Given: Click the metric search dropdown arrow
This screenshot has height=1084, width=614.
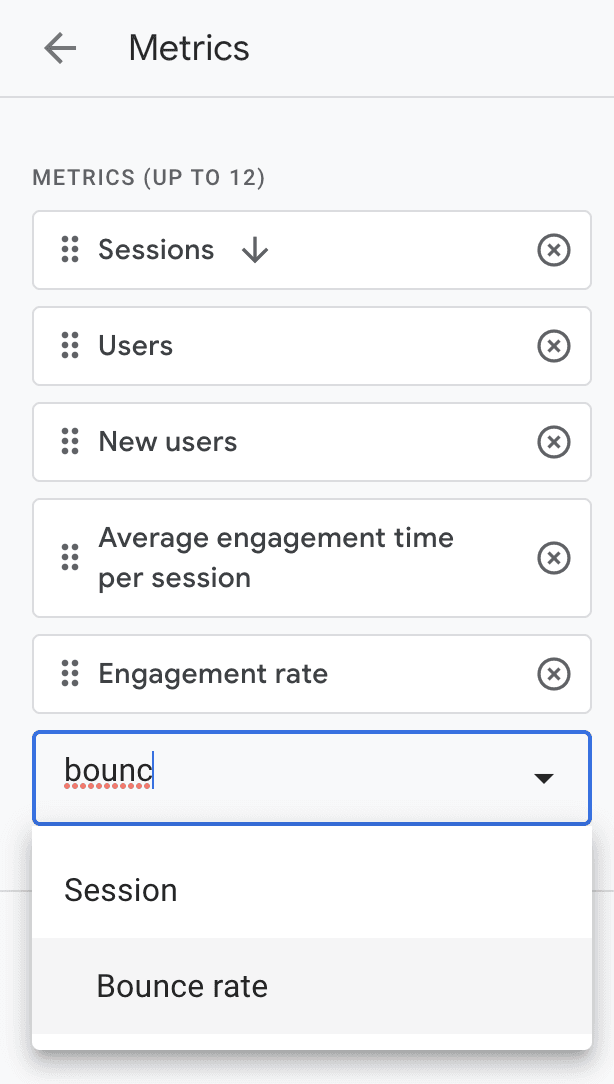Looking at the screenshot, I should 544,778.
